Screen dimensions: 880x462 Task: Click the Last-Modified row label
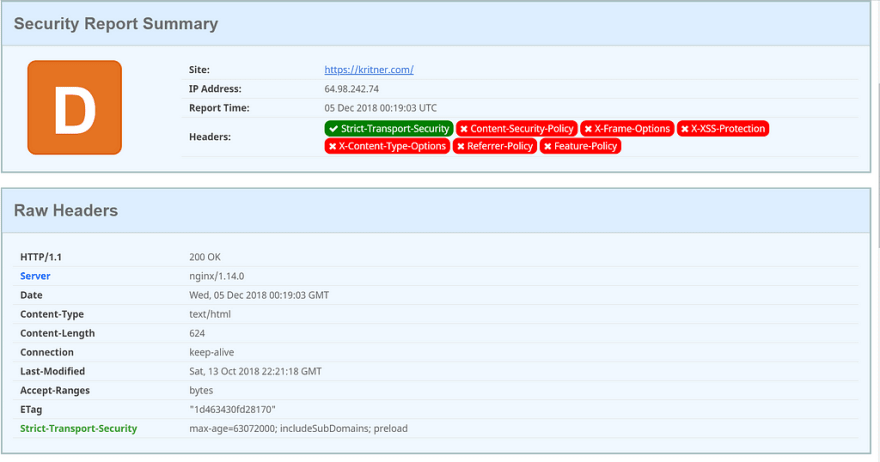[52, 371]
